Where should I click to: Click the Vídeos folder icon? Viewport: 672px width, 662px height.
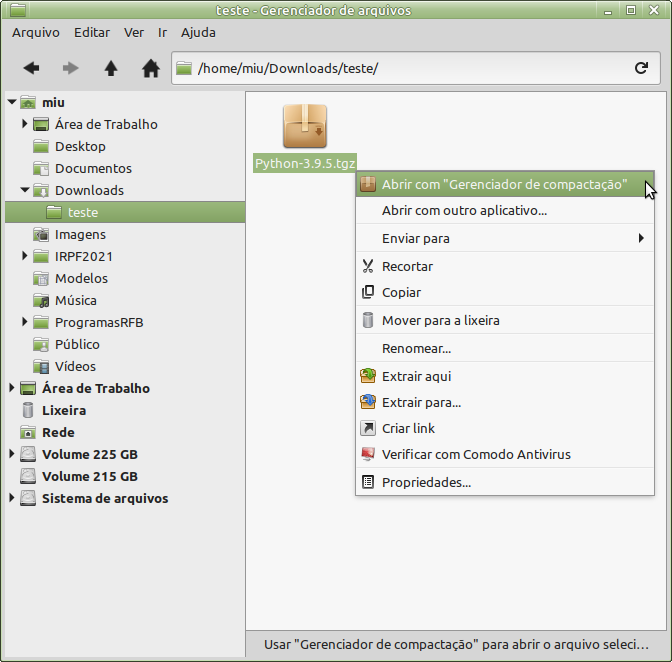pos(41,366)
